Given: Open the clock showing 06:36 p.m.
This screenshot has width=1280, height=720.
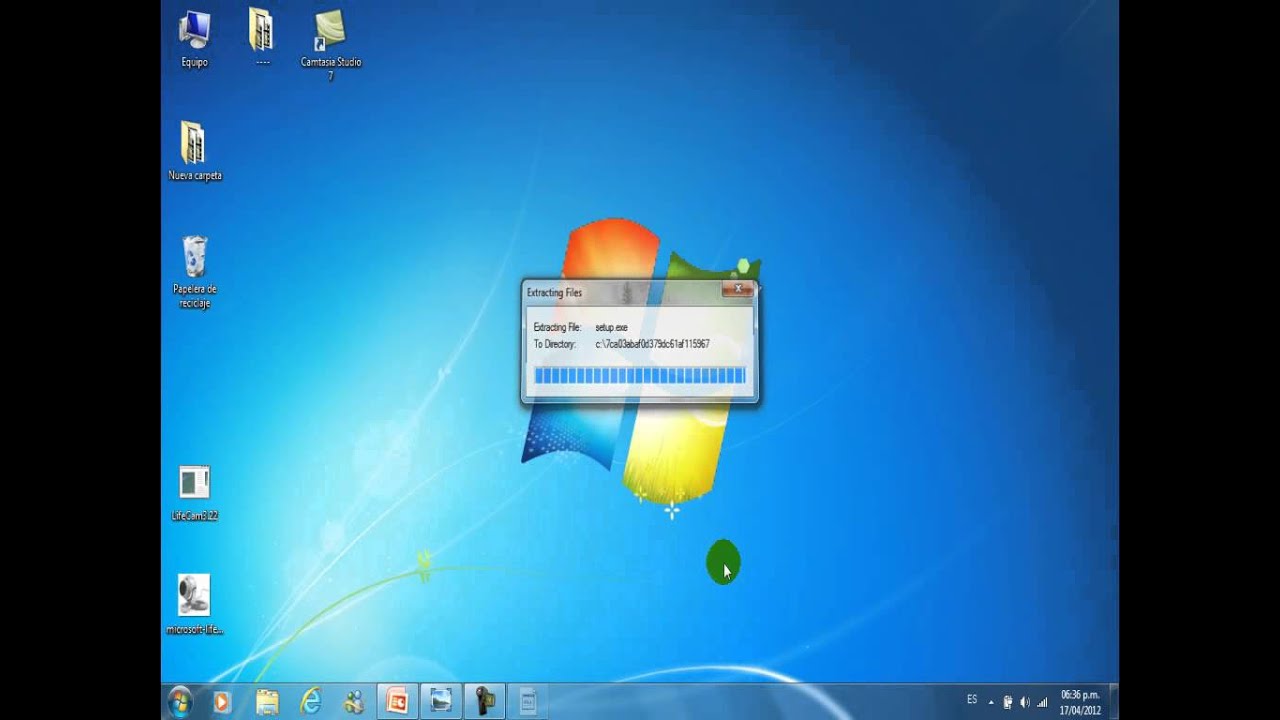Looking at the screenshot, I should (1080, 702).
